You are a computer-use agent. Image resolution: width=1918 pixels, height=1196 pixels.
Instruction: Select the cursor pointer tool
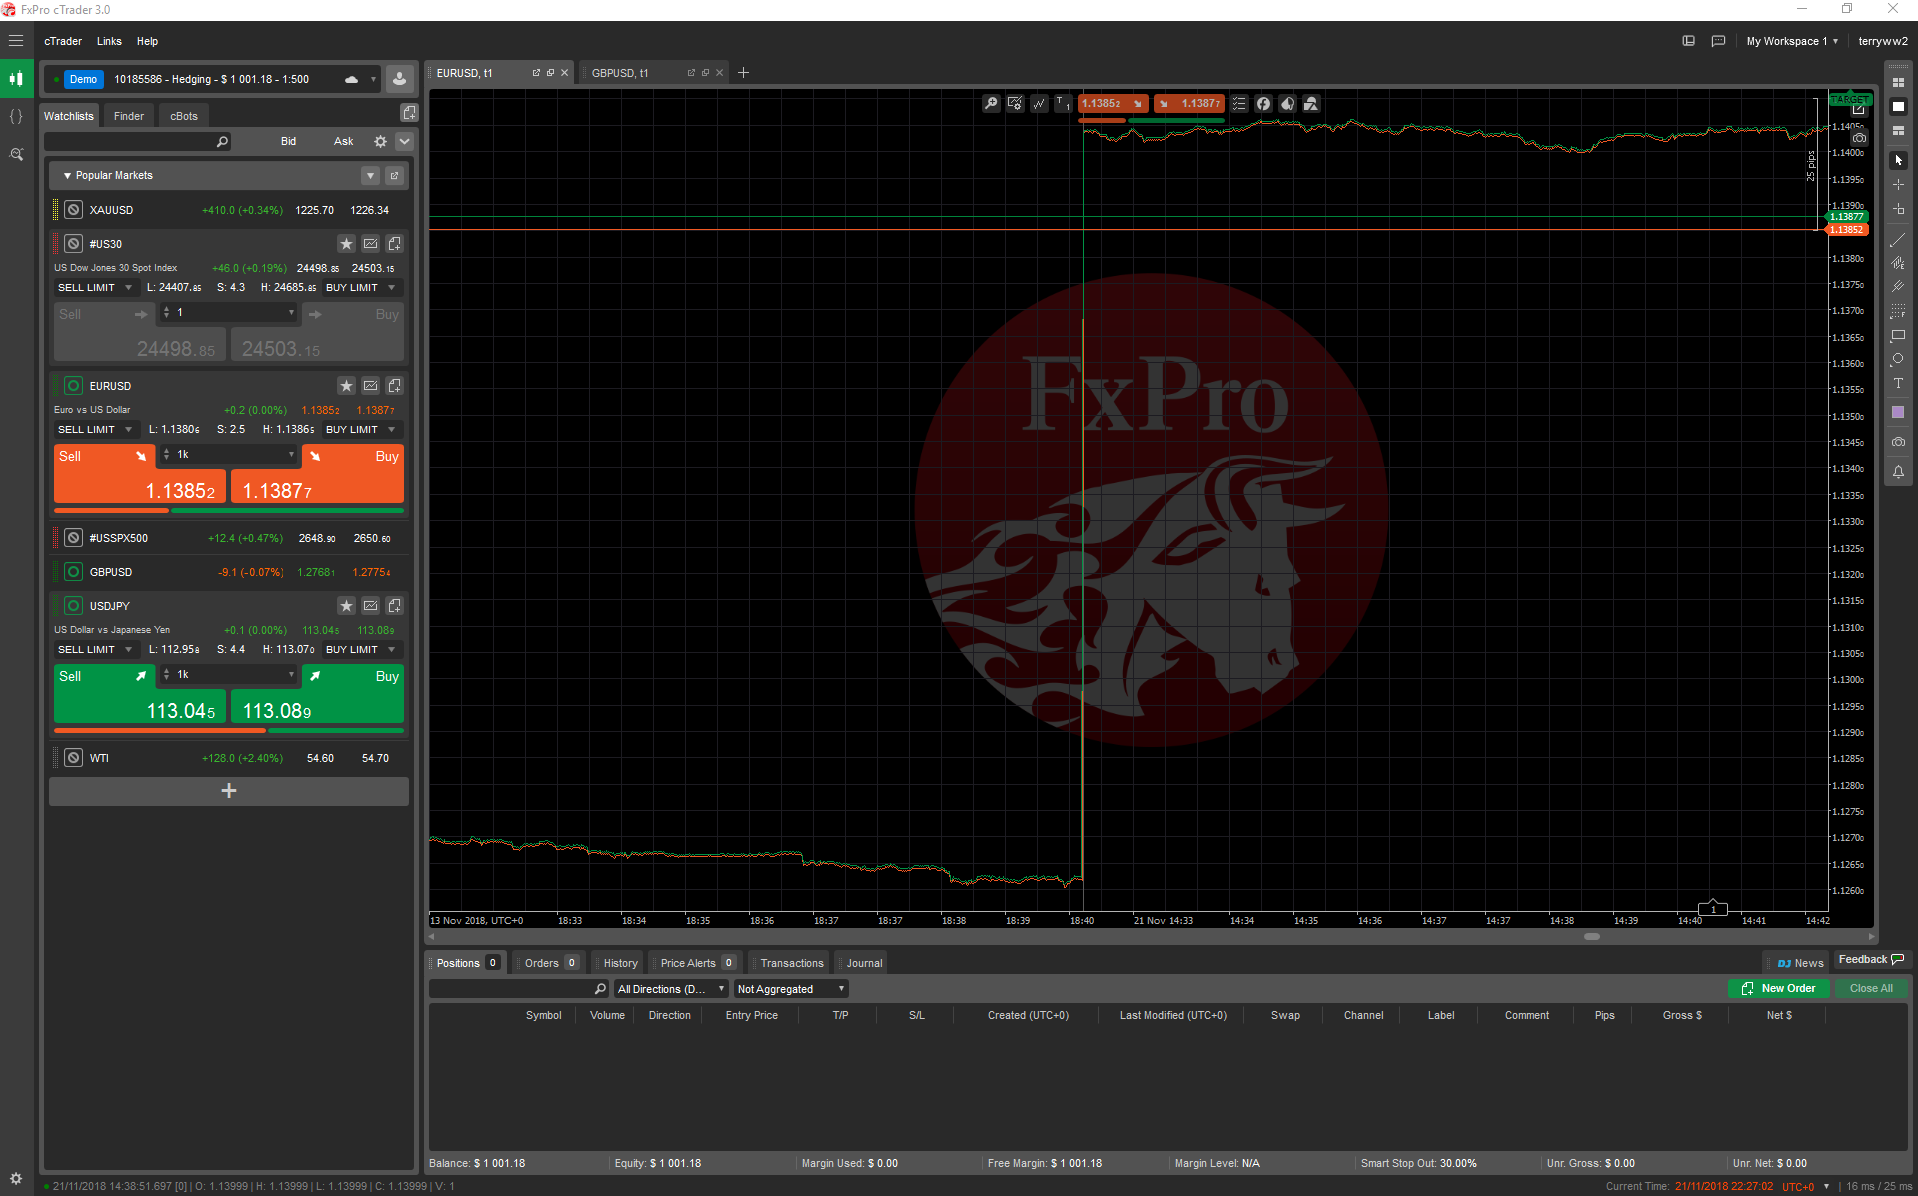pos(1898,160)
